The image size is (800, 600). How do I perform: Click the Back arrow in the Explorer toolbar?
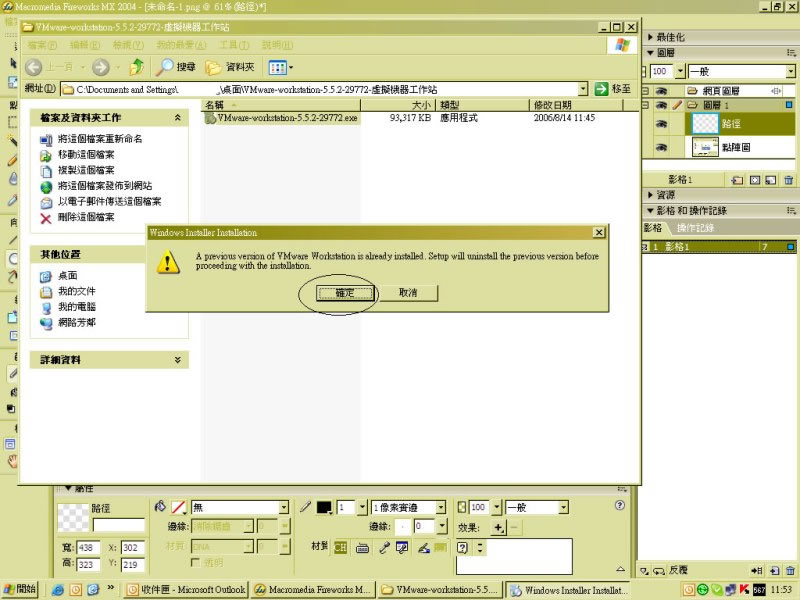pyautogui.click(x=34, y=67)
